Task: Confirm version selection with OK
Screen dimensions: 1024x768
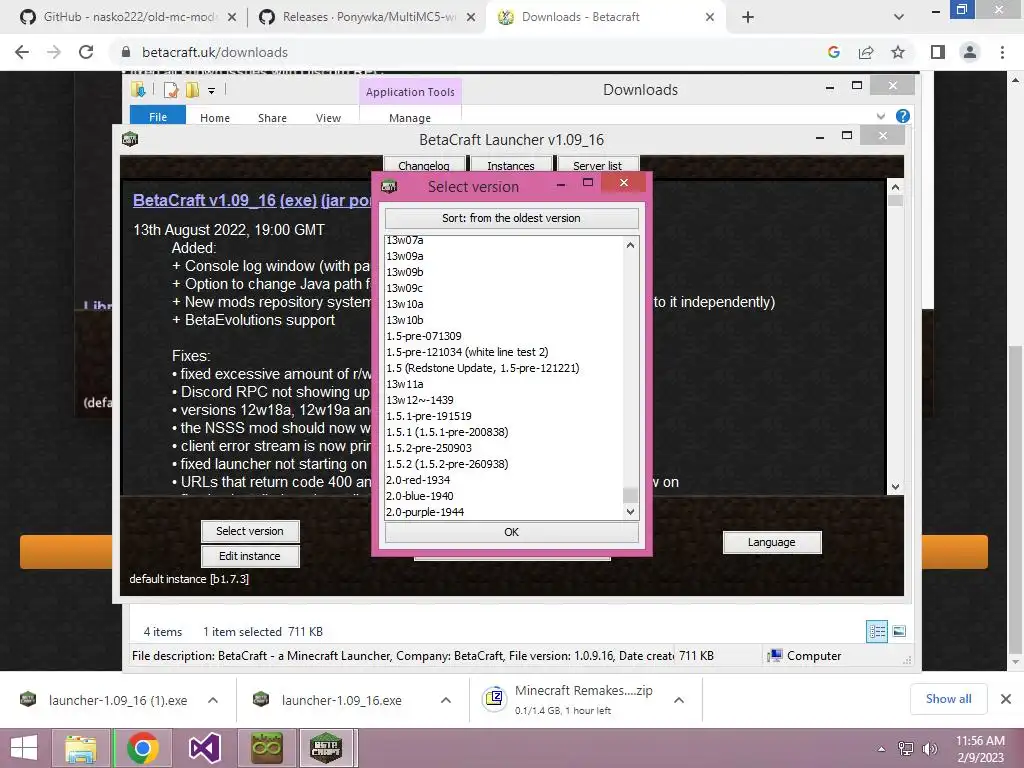Action: click(x=511, y=532)
